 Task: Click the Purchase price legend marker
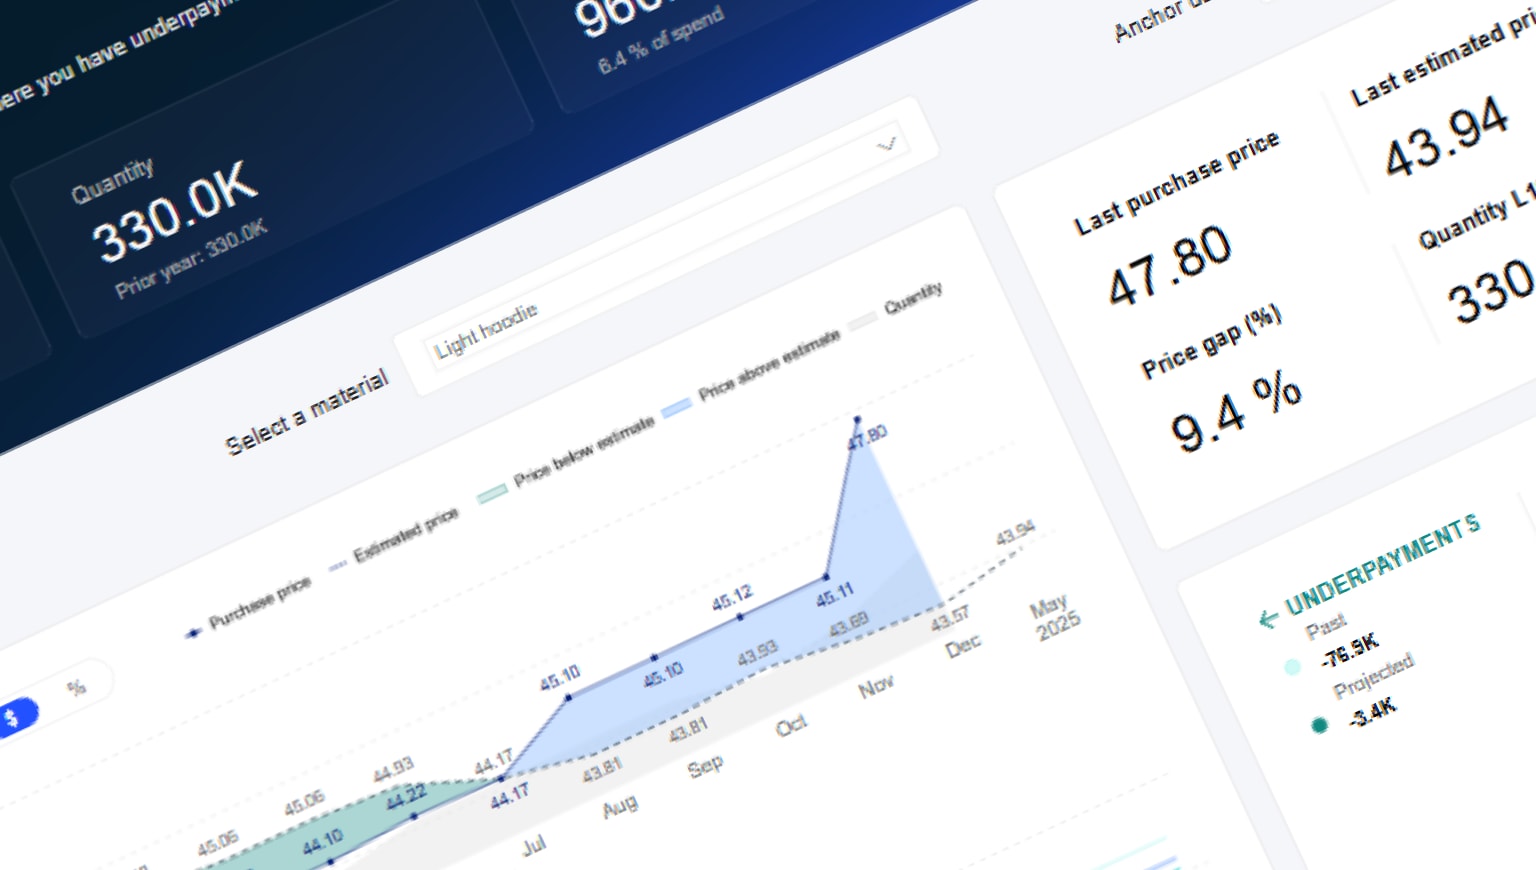(193, 632)
